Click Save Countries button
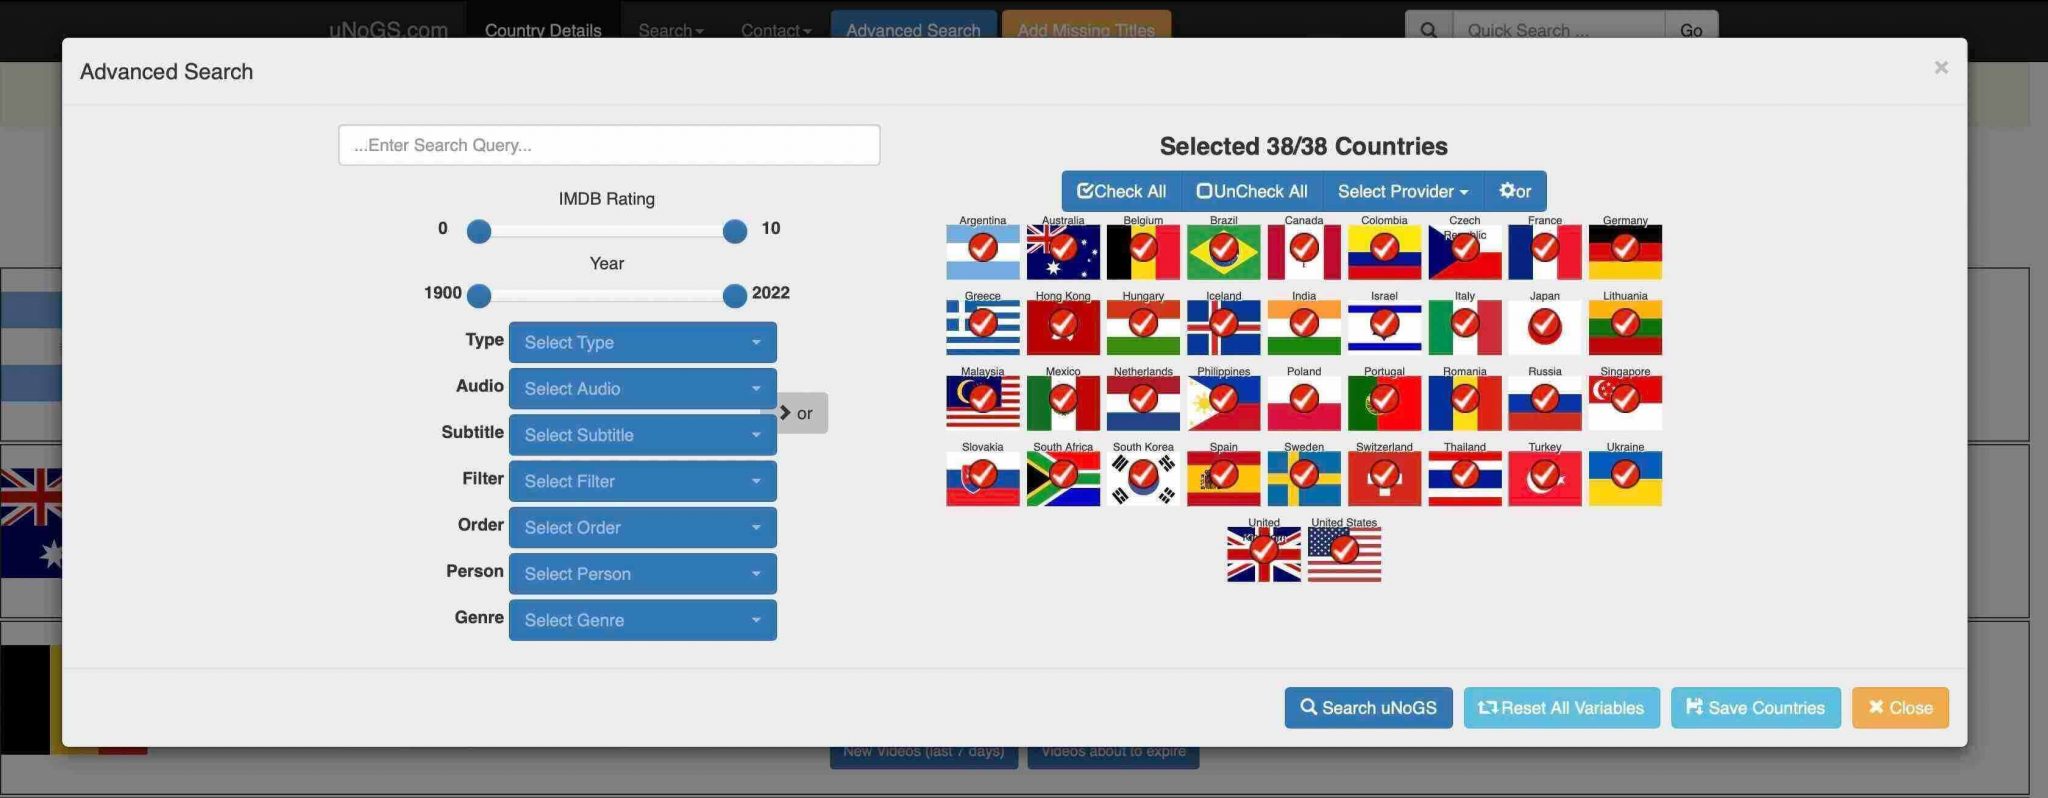Image resolution: width=2048 pixels, height=798 pixels. pyautogui.click(x=1754, y=708)
